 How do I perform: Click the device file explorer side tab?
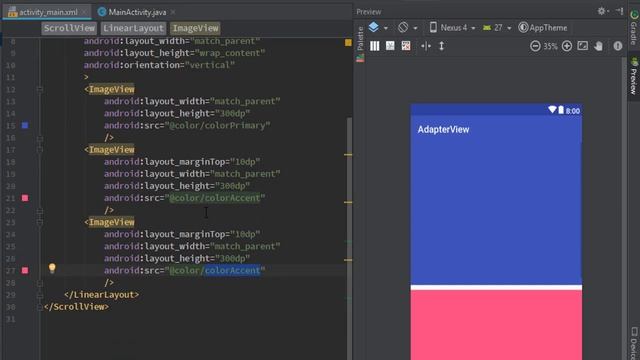(x=634, y=343)
